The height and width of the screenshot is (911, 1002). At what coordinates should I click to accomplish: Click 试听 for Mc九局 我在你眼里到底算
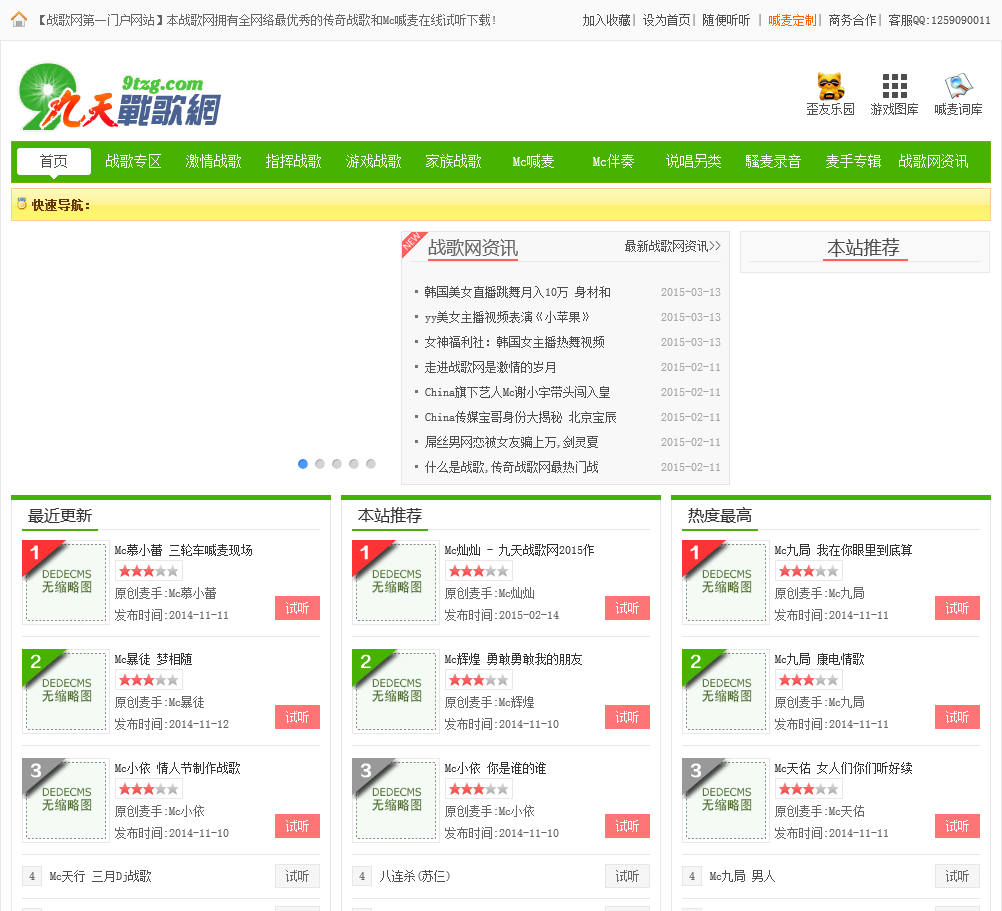(957, 608)
